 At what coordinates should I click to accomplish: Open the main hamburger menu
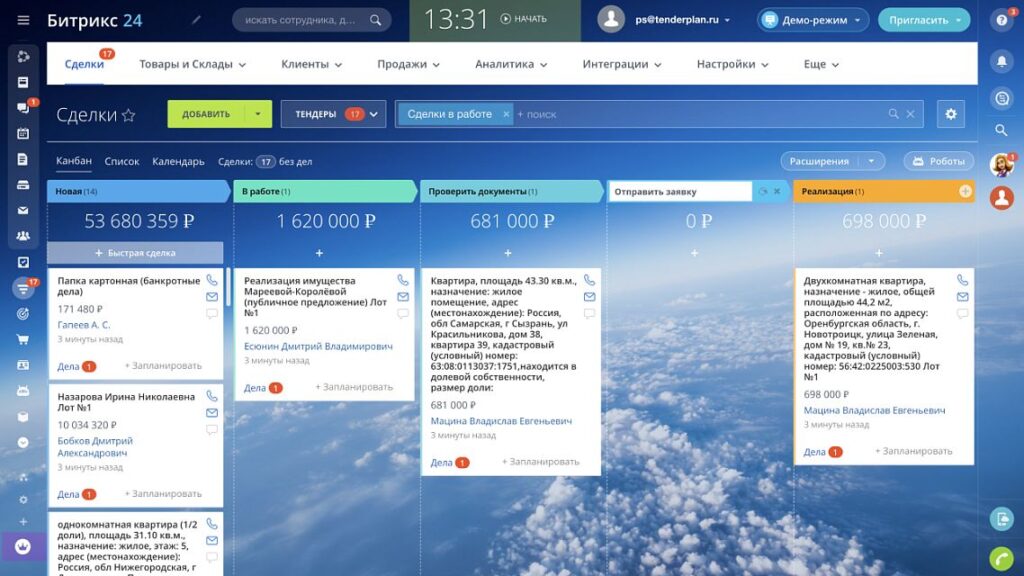[x=23, y=20]
